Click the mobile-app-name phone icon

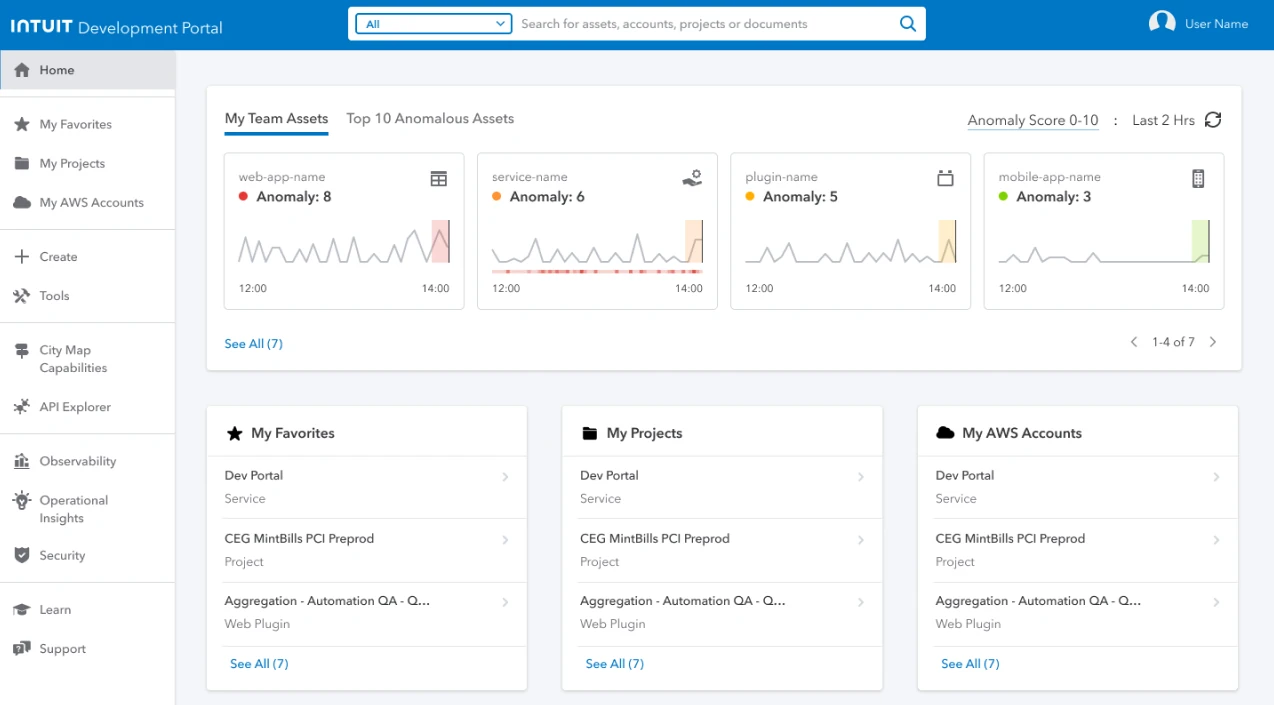(x=1198, y=179)
